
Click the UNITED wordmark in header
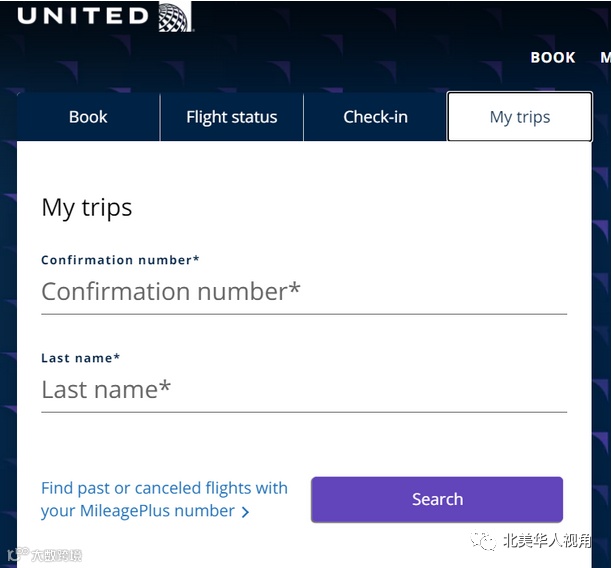[x=83, y=16]
